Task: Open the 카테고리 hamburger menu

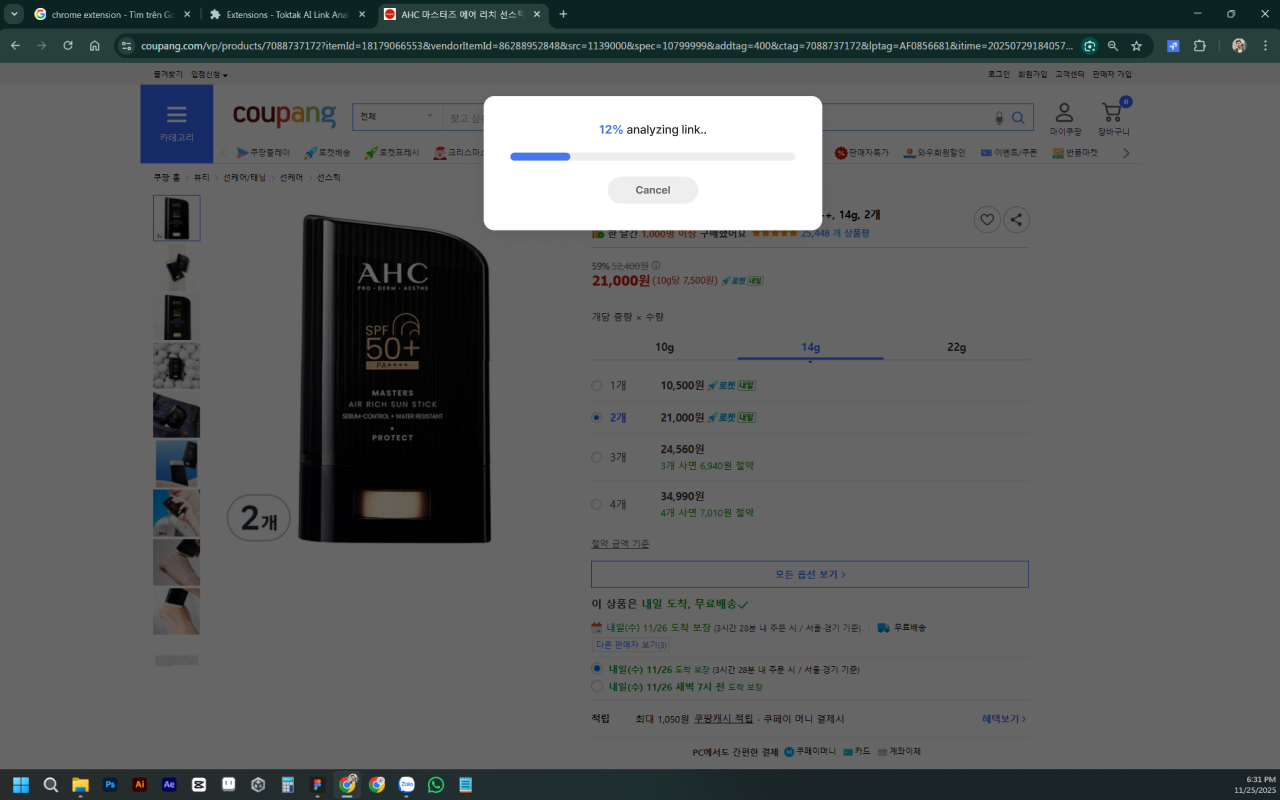Action: coord(176,117)
